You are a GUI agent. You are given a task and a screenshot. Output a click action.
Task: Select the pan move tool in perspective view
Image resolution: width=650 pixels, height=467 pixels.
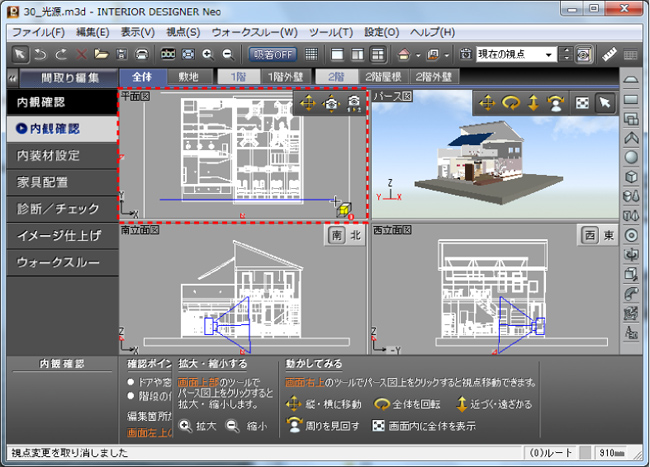click(486, 103)
